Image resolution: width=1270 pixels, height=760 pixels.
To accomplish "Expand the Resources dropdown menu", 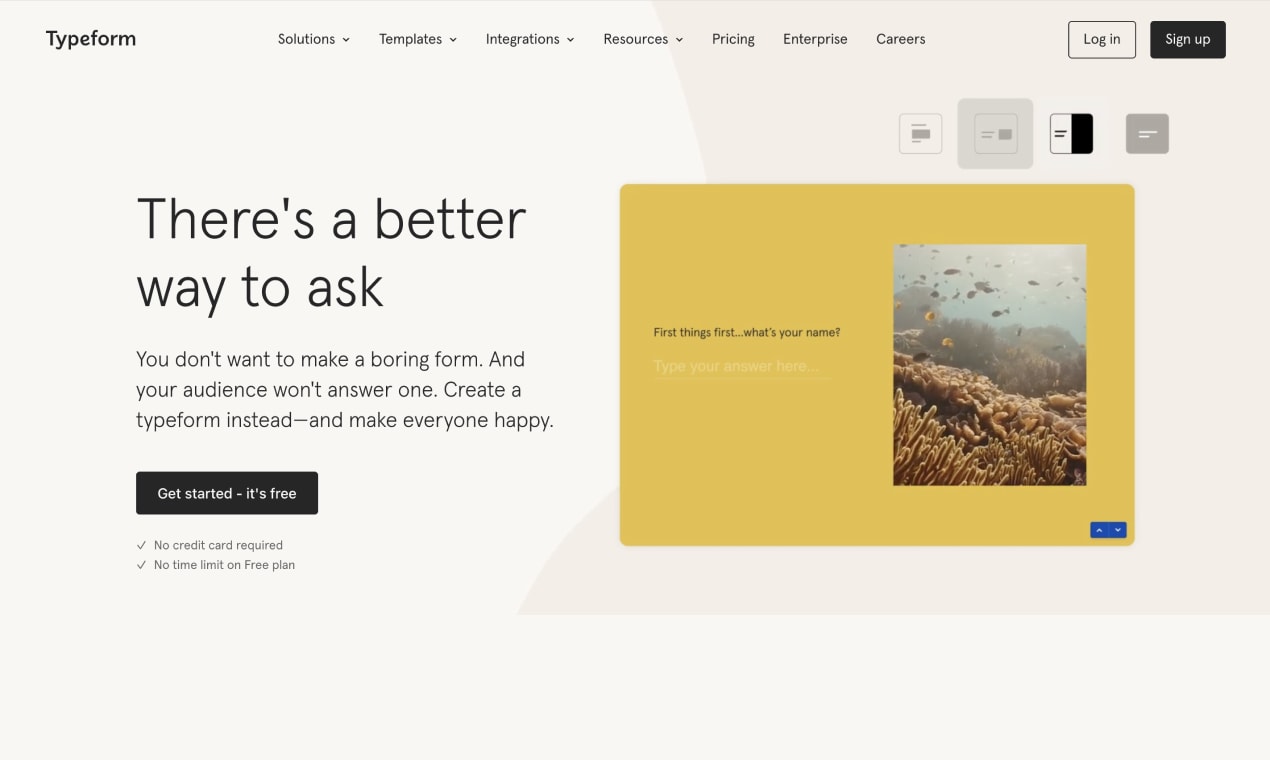I will 643,39.
